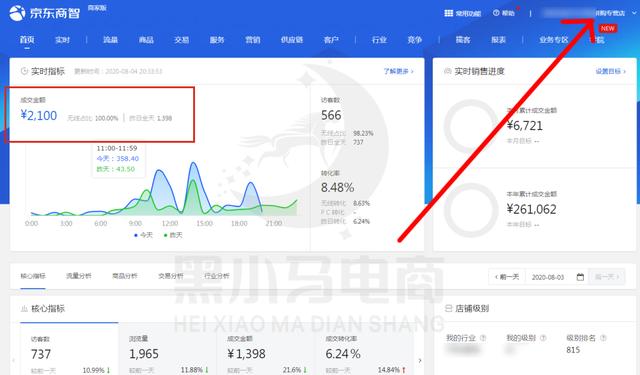Select the ¥2,100 成交金额 value
The image size is (640, 375).
click(39, 115)
